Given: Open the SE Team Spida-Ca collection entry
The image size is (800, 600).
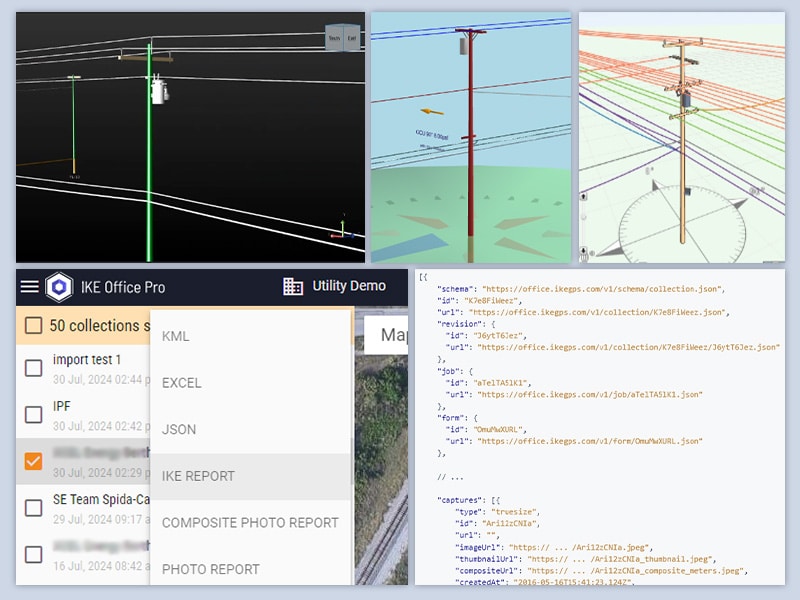Looking at the screenshot, I should [x=100, y=499].
